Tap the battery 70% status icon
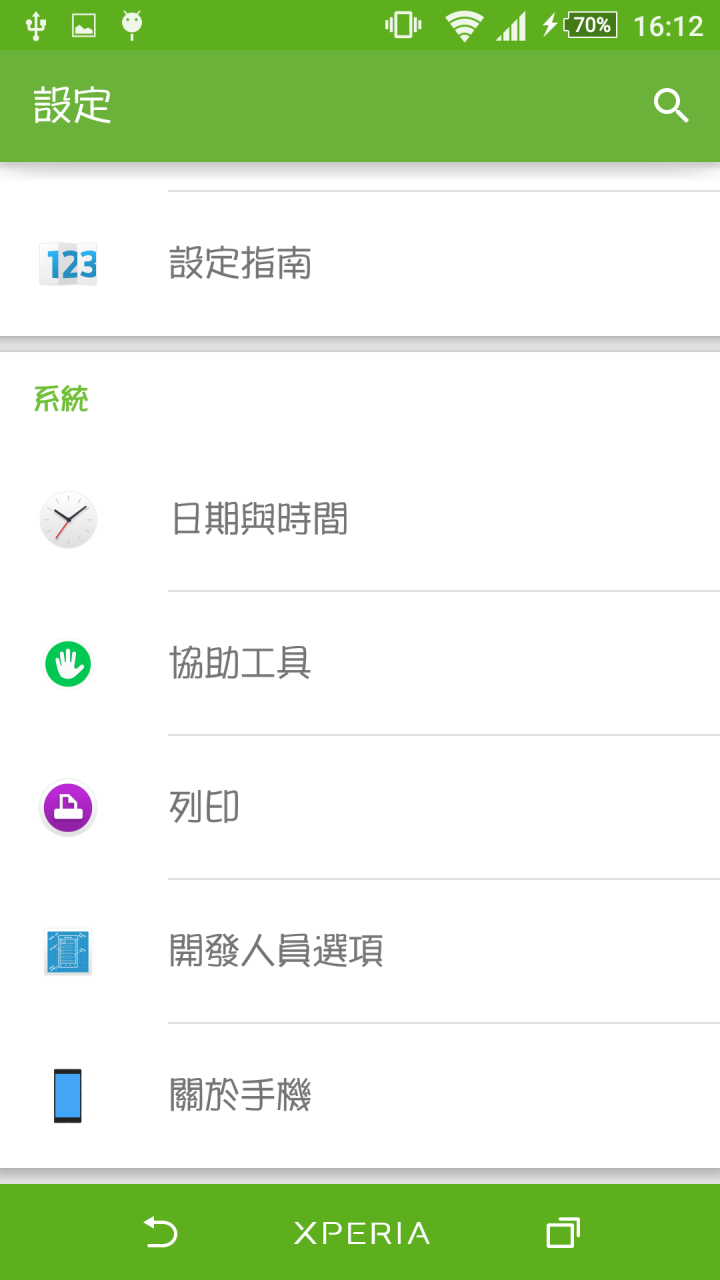This screenshot has width=720, height=1280. [591, 25]
